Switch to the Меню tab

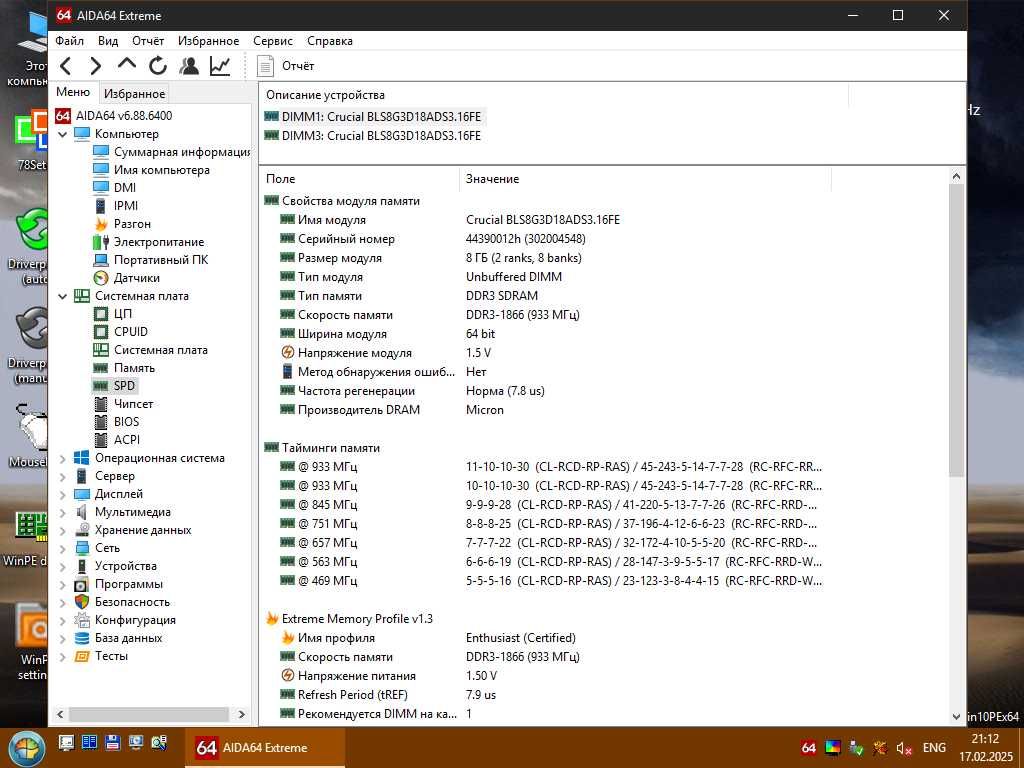(73, 93)
